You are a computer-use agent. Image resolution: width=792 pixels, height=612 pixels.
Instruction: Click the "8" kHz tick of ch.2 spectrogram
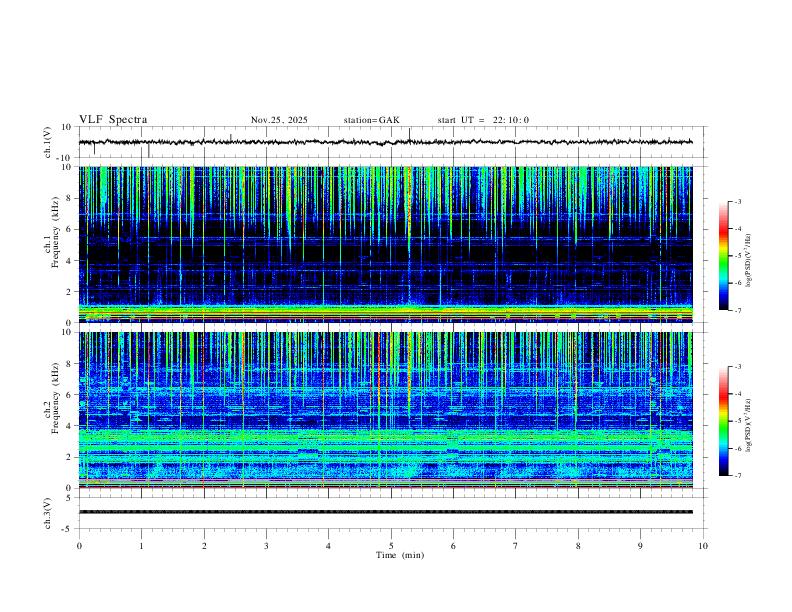point(70,364)
